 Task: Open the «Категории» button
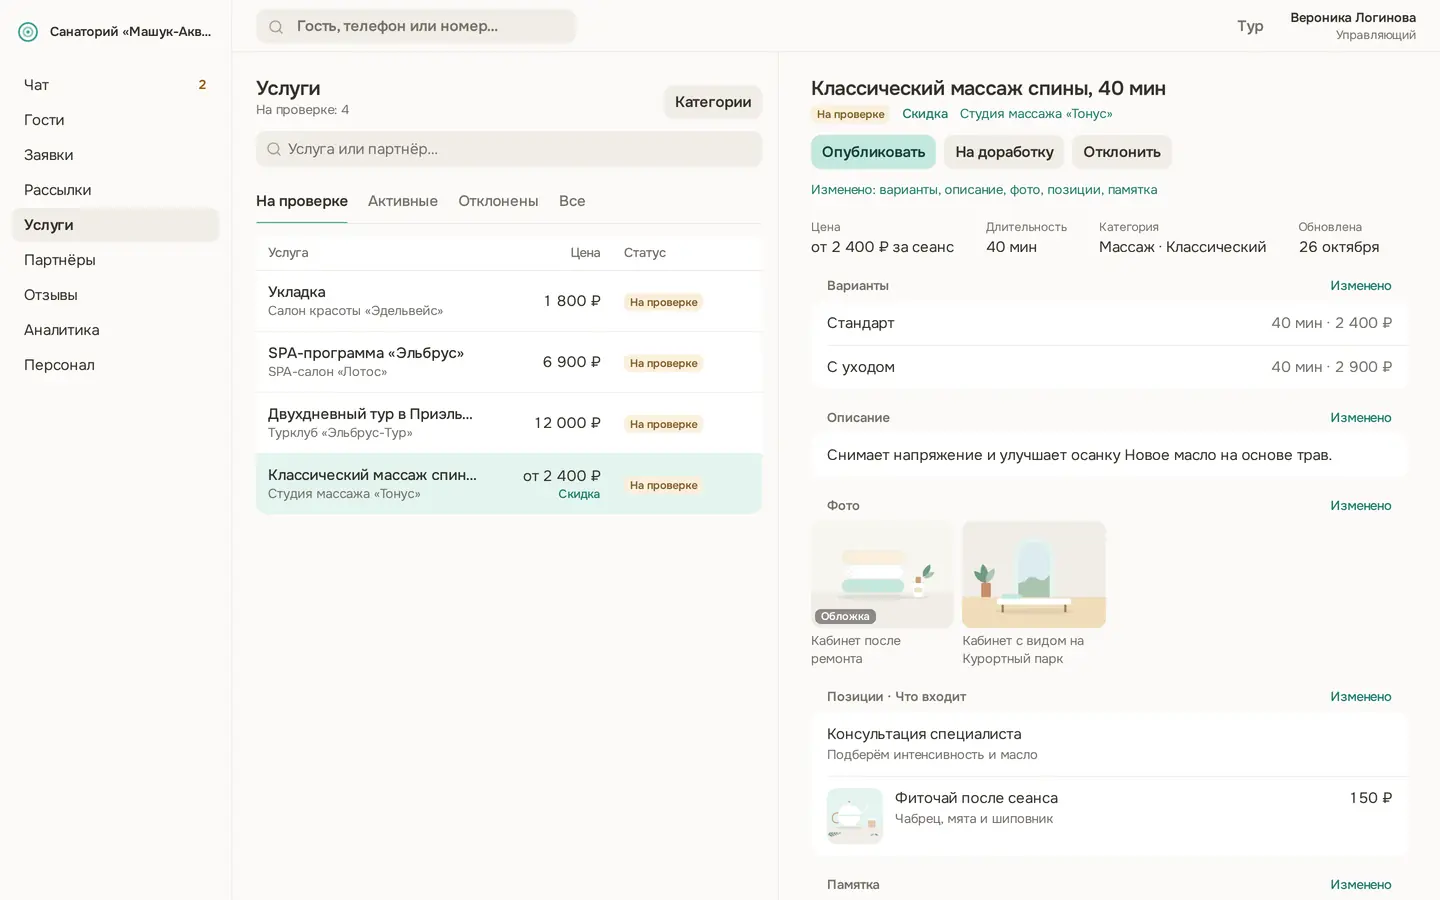point(713,102)
